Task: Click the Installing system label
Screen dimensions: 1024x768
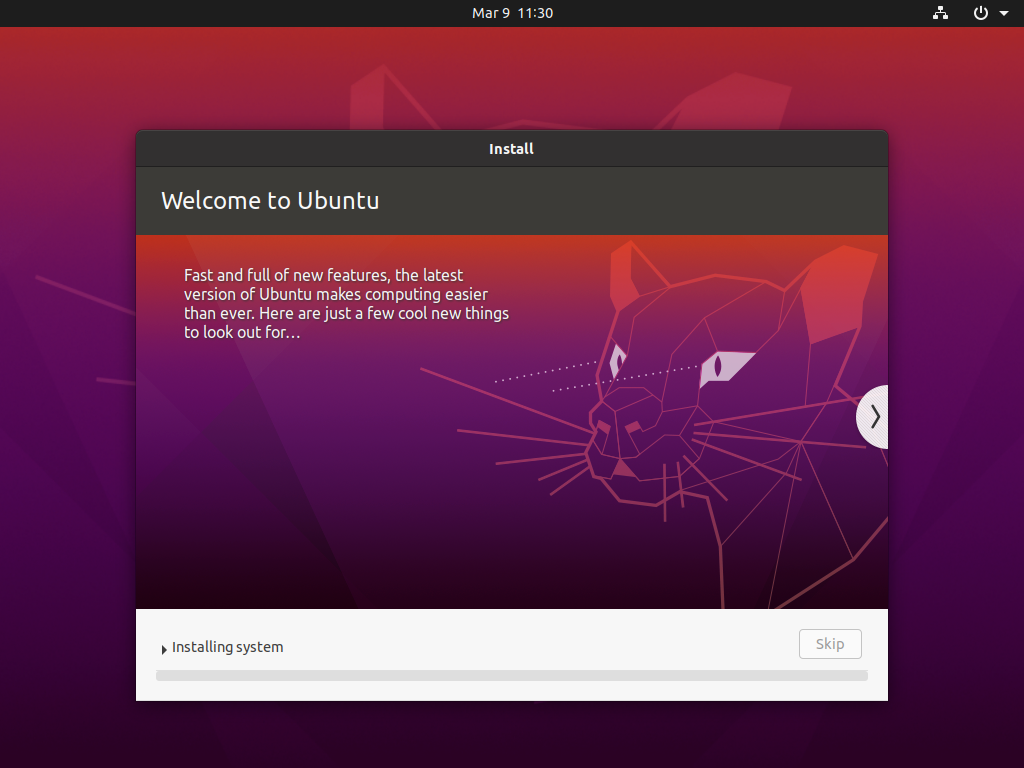Action: coord(227,647)
